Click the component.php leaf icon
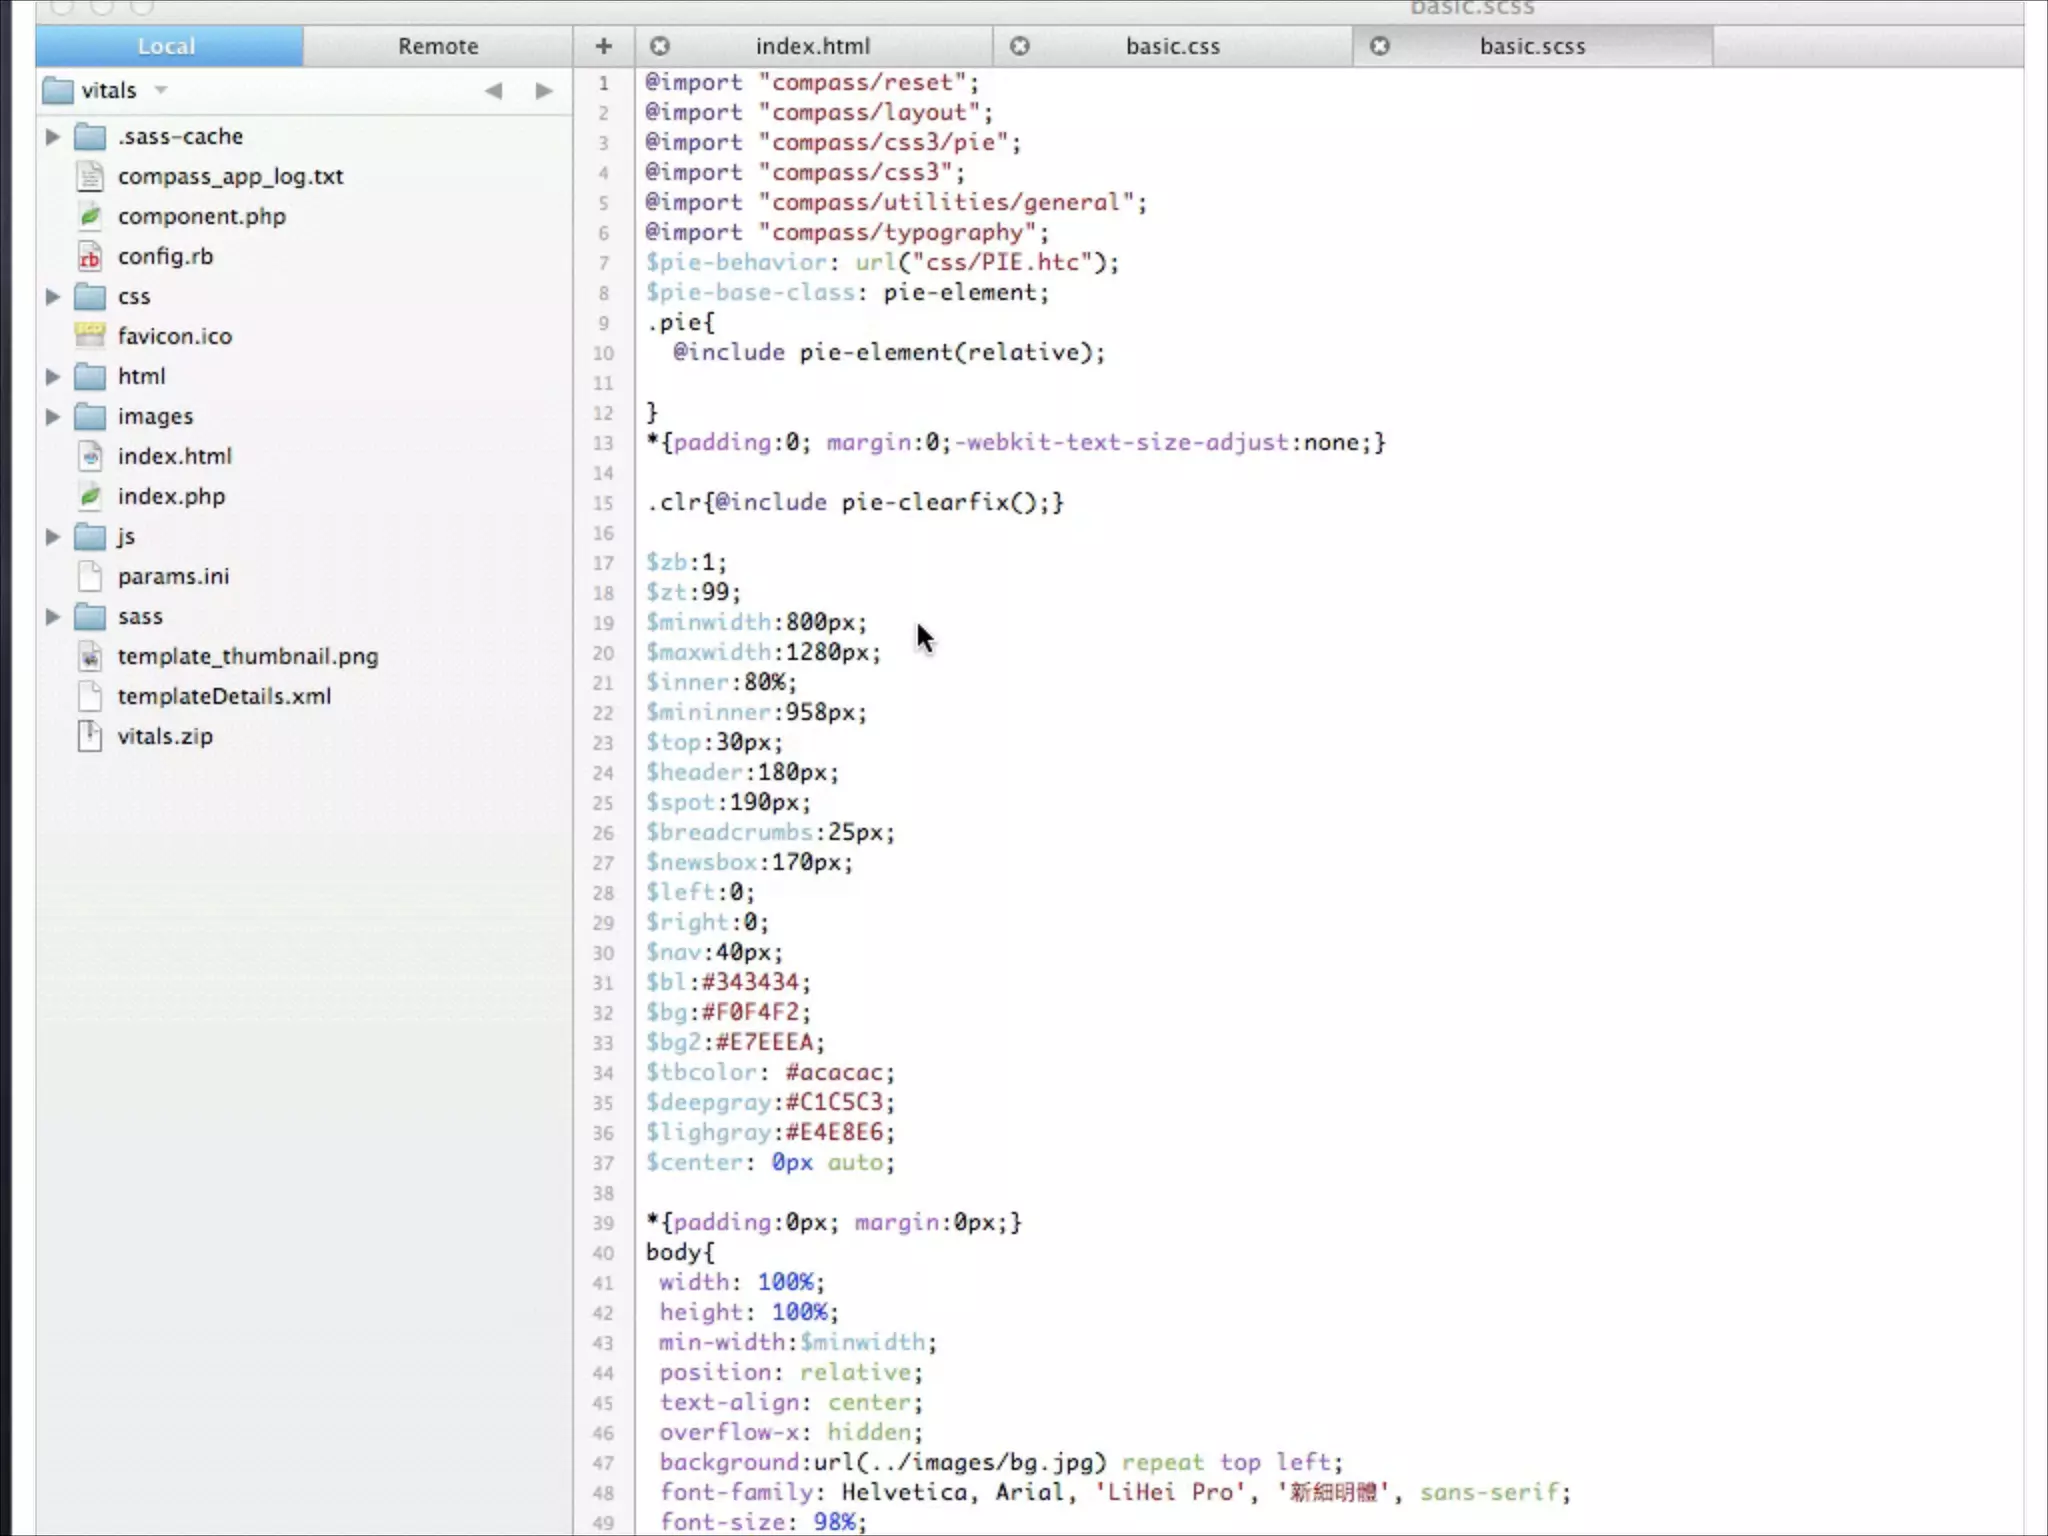Screen dimensions: 2048x1536 point(90,216)
